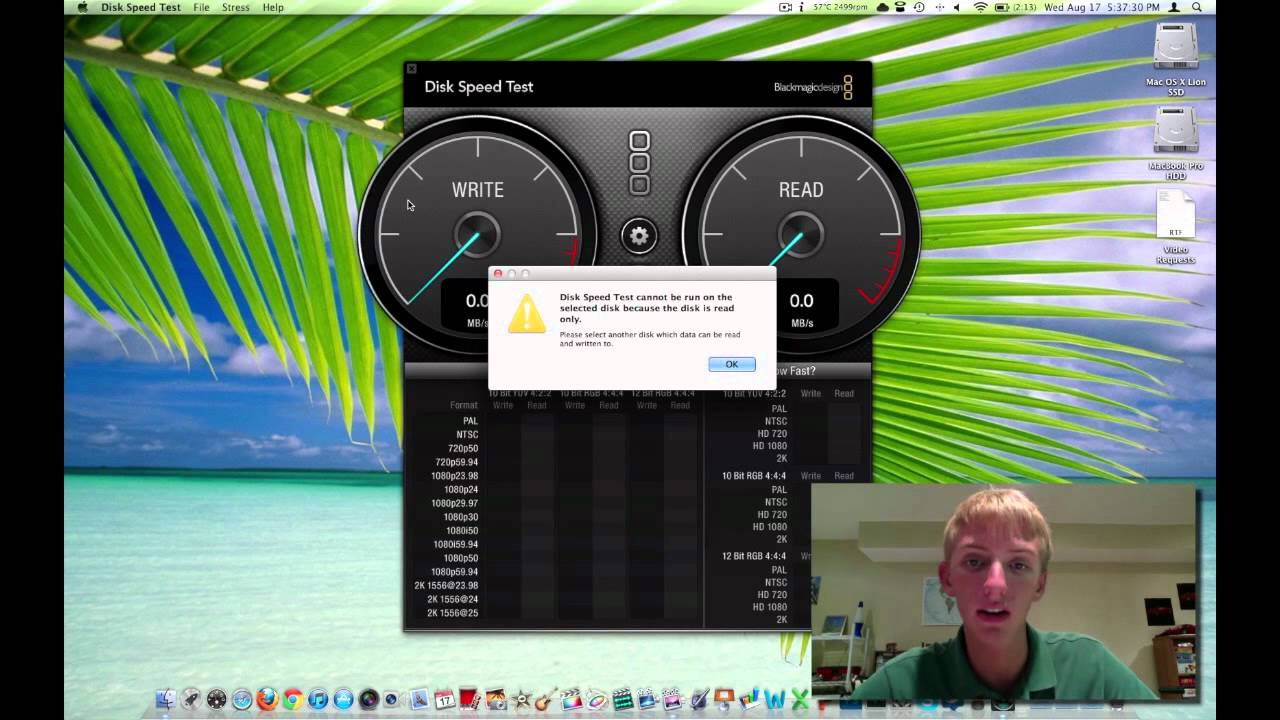Screen dimensions: 1280x720
Task: Open iTunes from the Dock
Action: coord(318,699)
